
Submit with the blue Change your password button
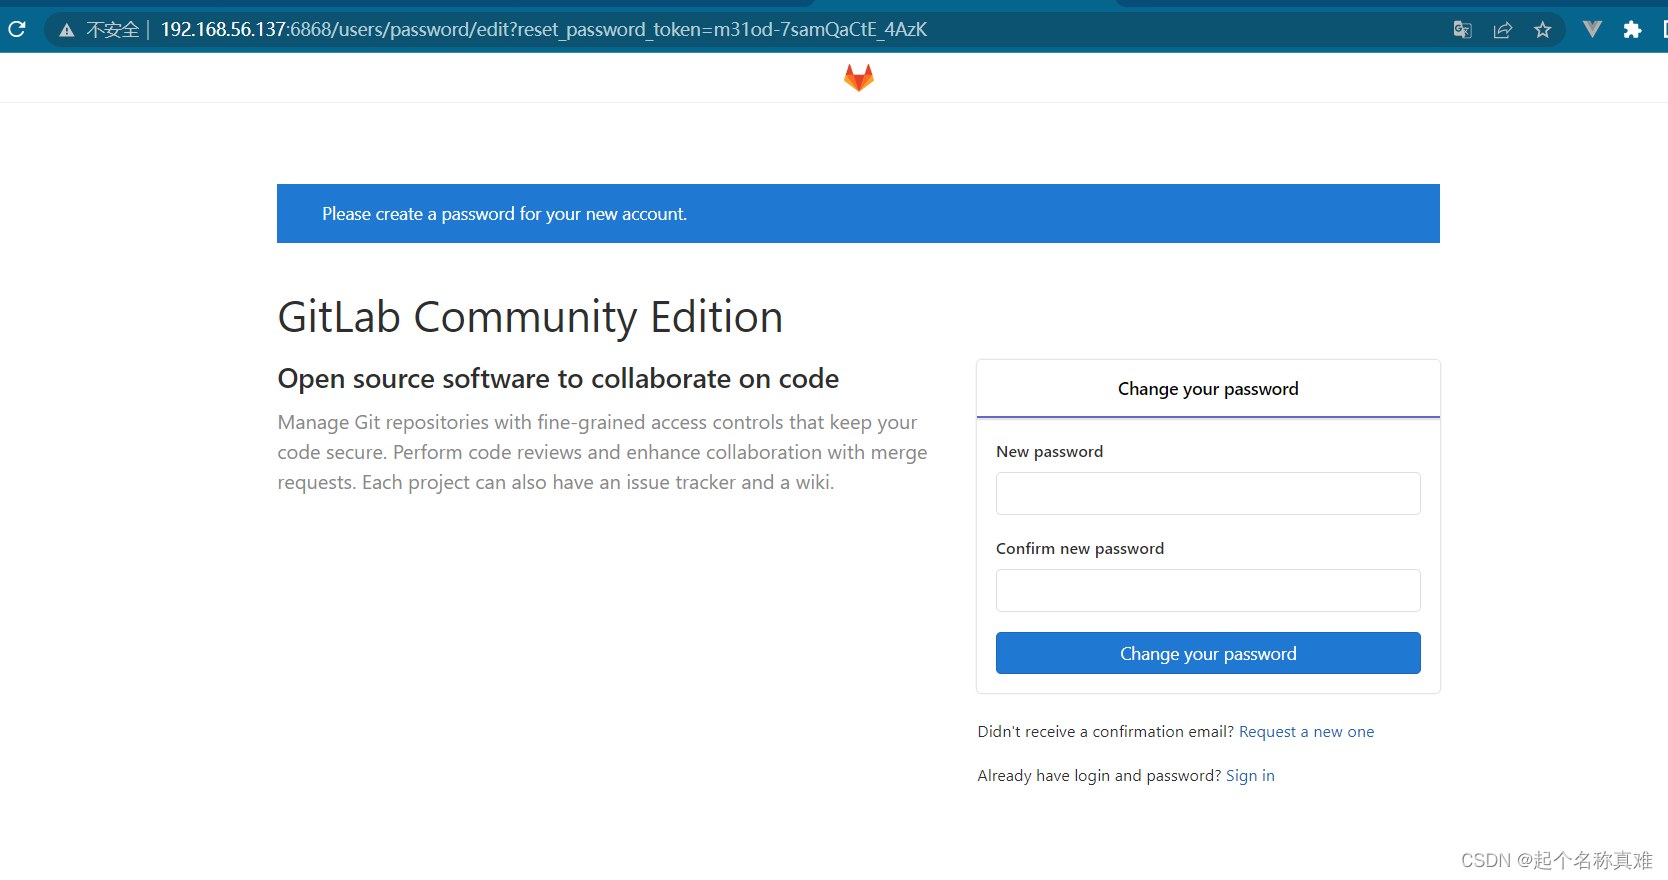click(x=1208, y=653)
